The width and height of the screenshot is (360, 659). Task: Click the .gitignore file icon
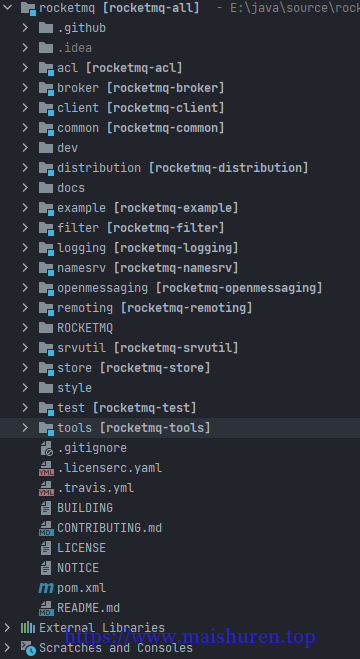46,448
